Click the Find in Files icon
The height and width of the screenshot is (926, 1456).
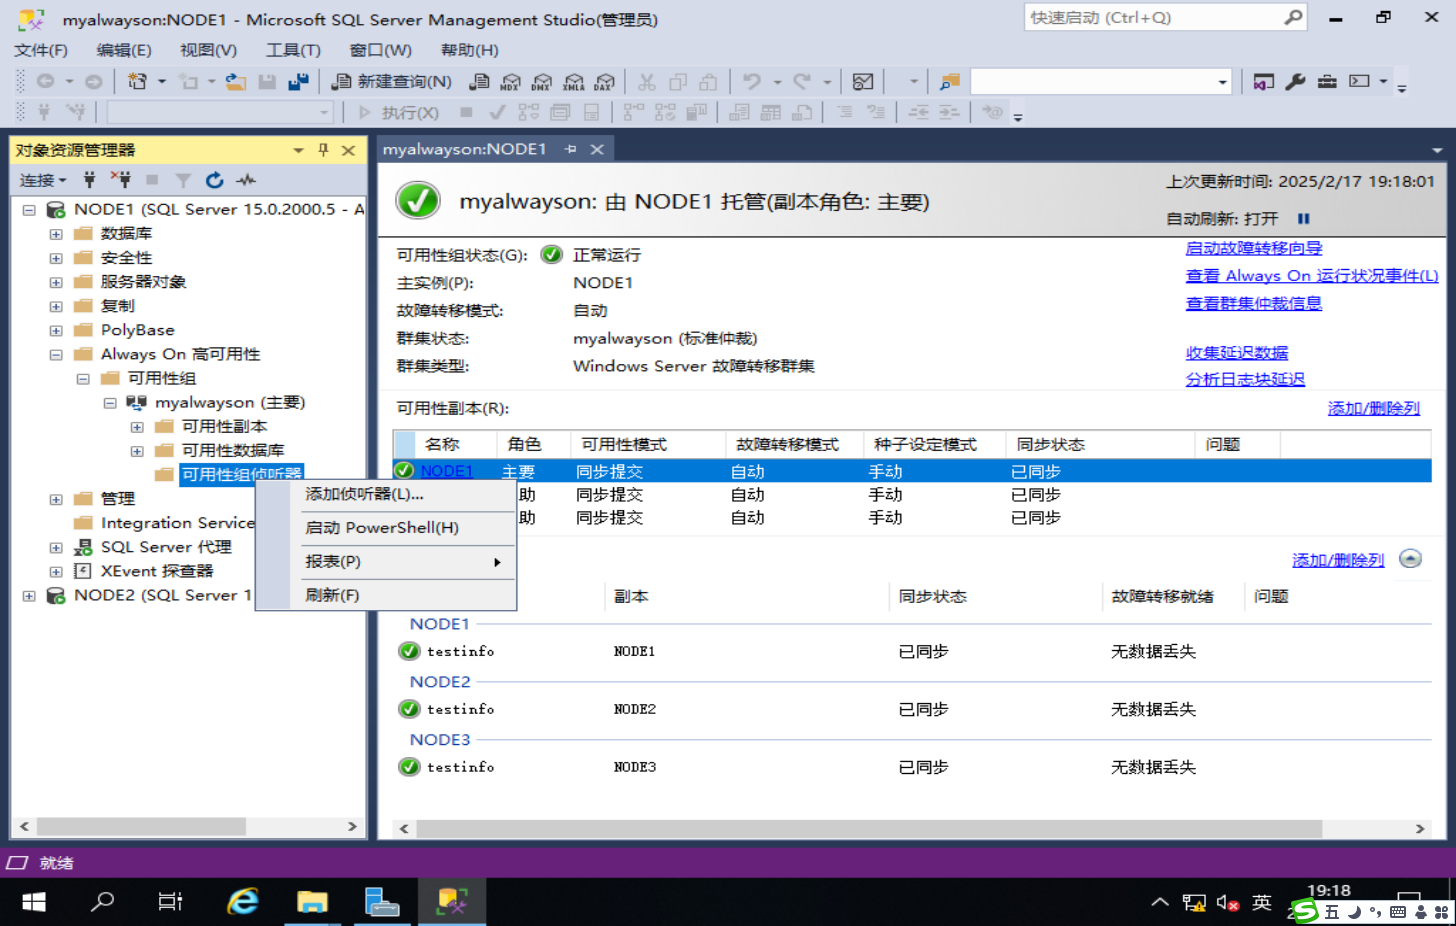pos(950,82)
